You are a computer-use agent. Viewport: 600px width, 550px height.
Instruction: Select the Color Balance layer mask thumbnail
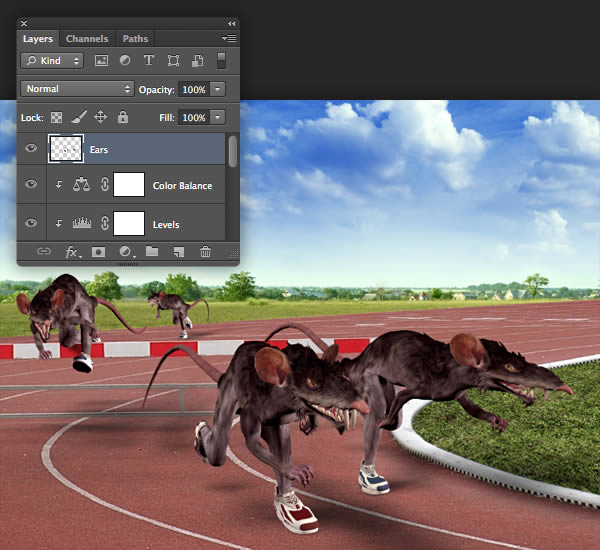129,184
